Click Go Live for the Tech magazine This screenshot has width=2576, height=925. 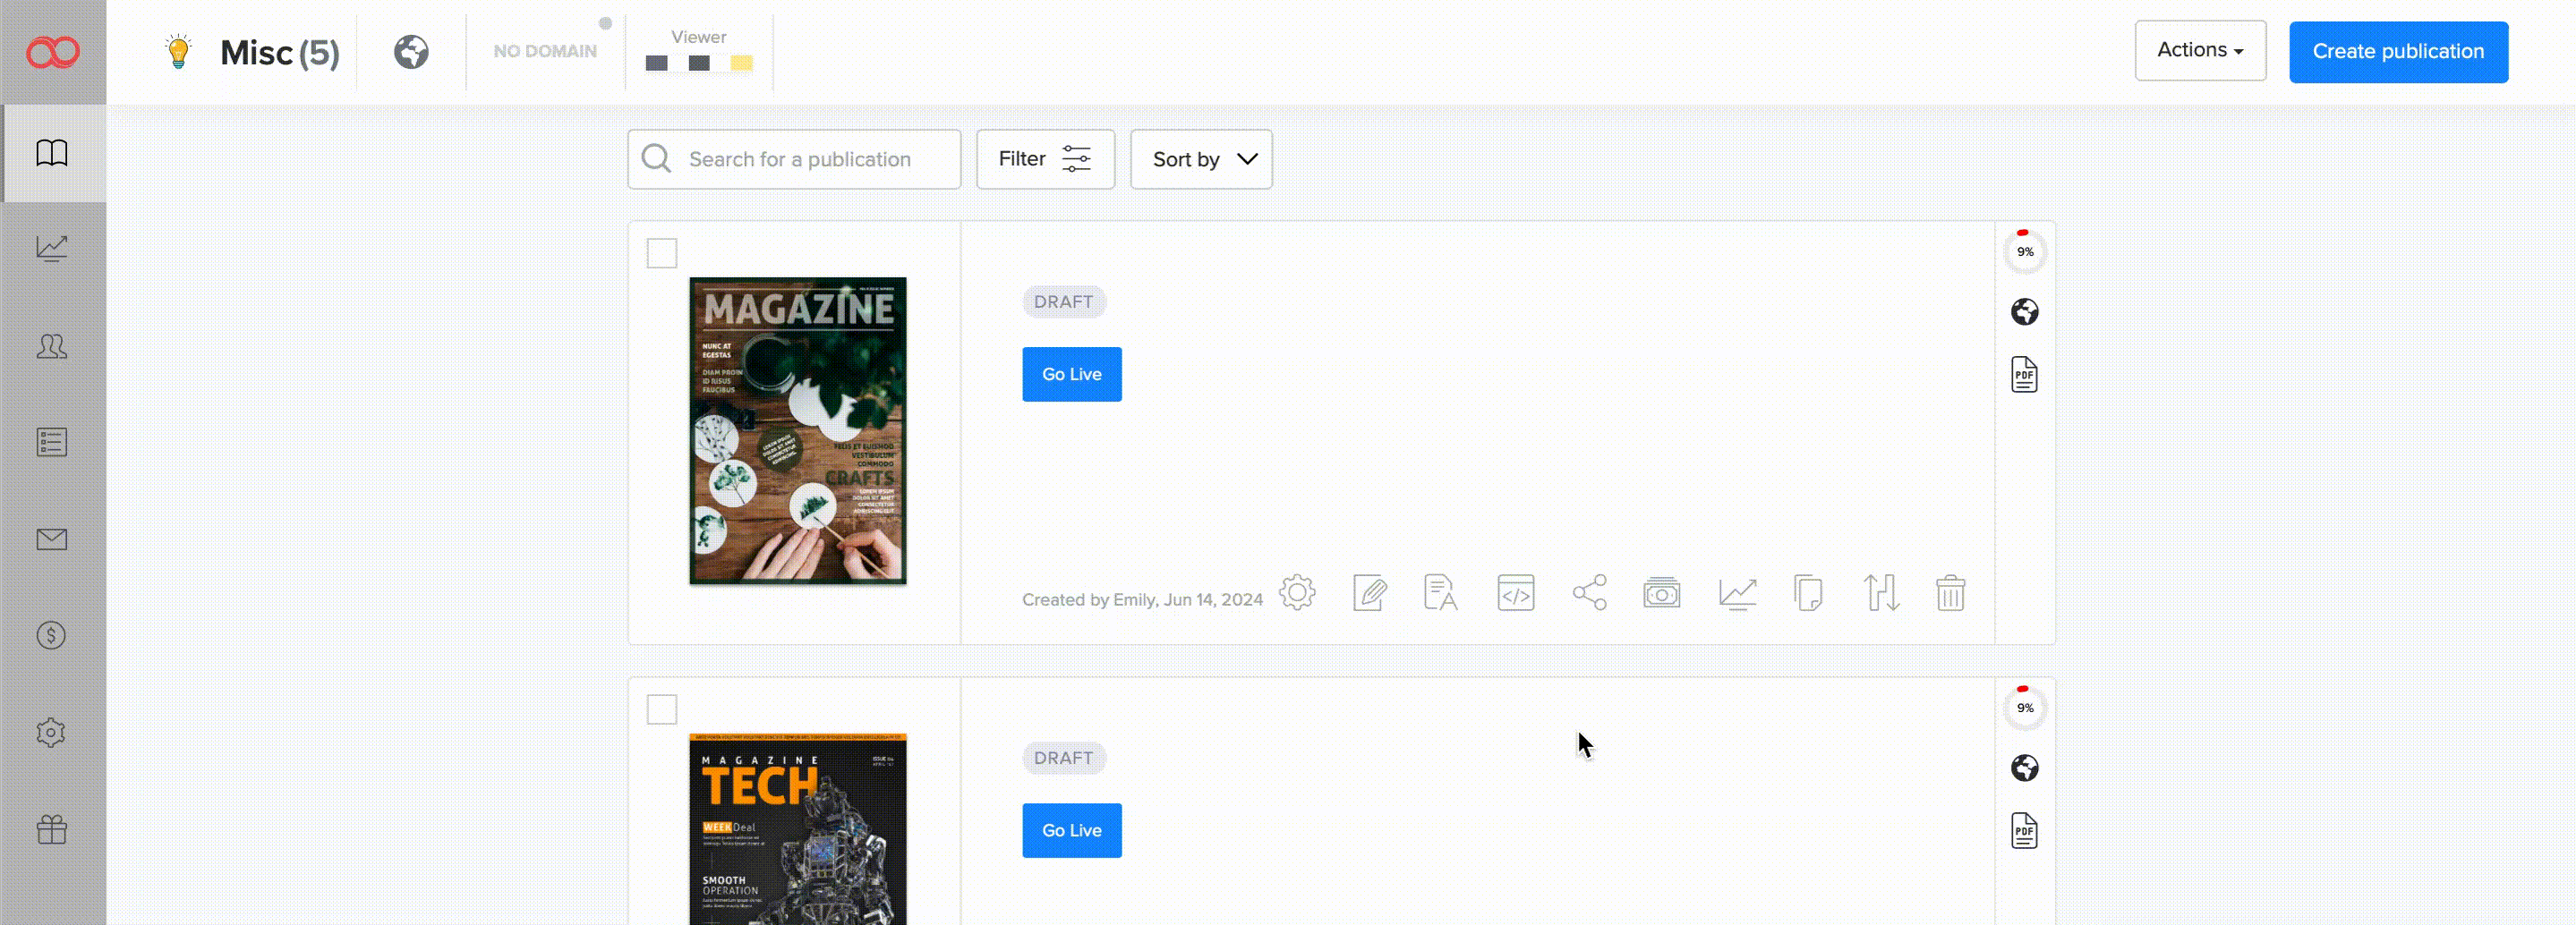[x=1071, y=830]
